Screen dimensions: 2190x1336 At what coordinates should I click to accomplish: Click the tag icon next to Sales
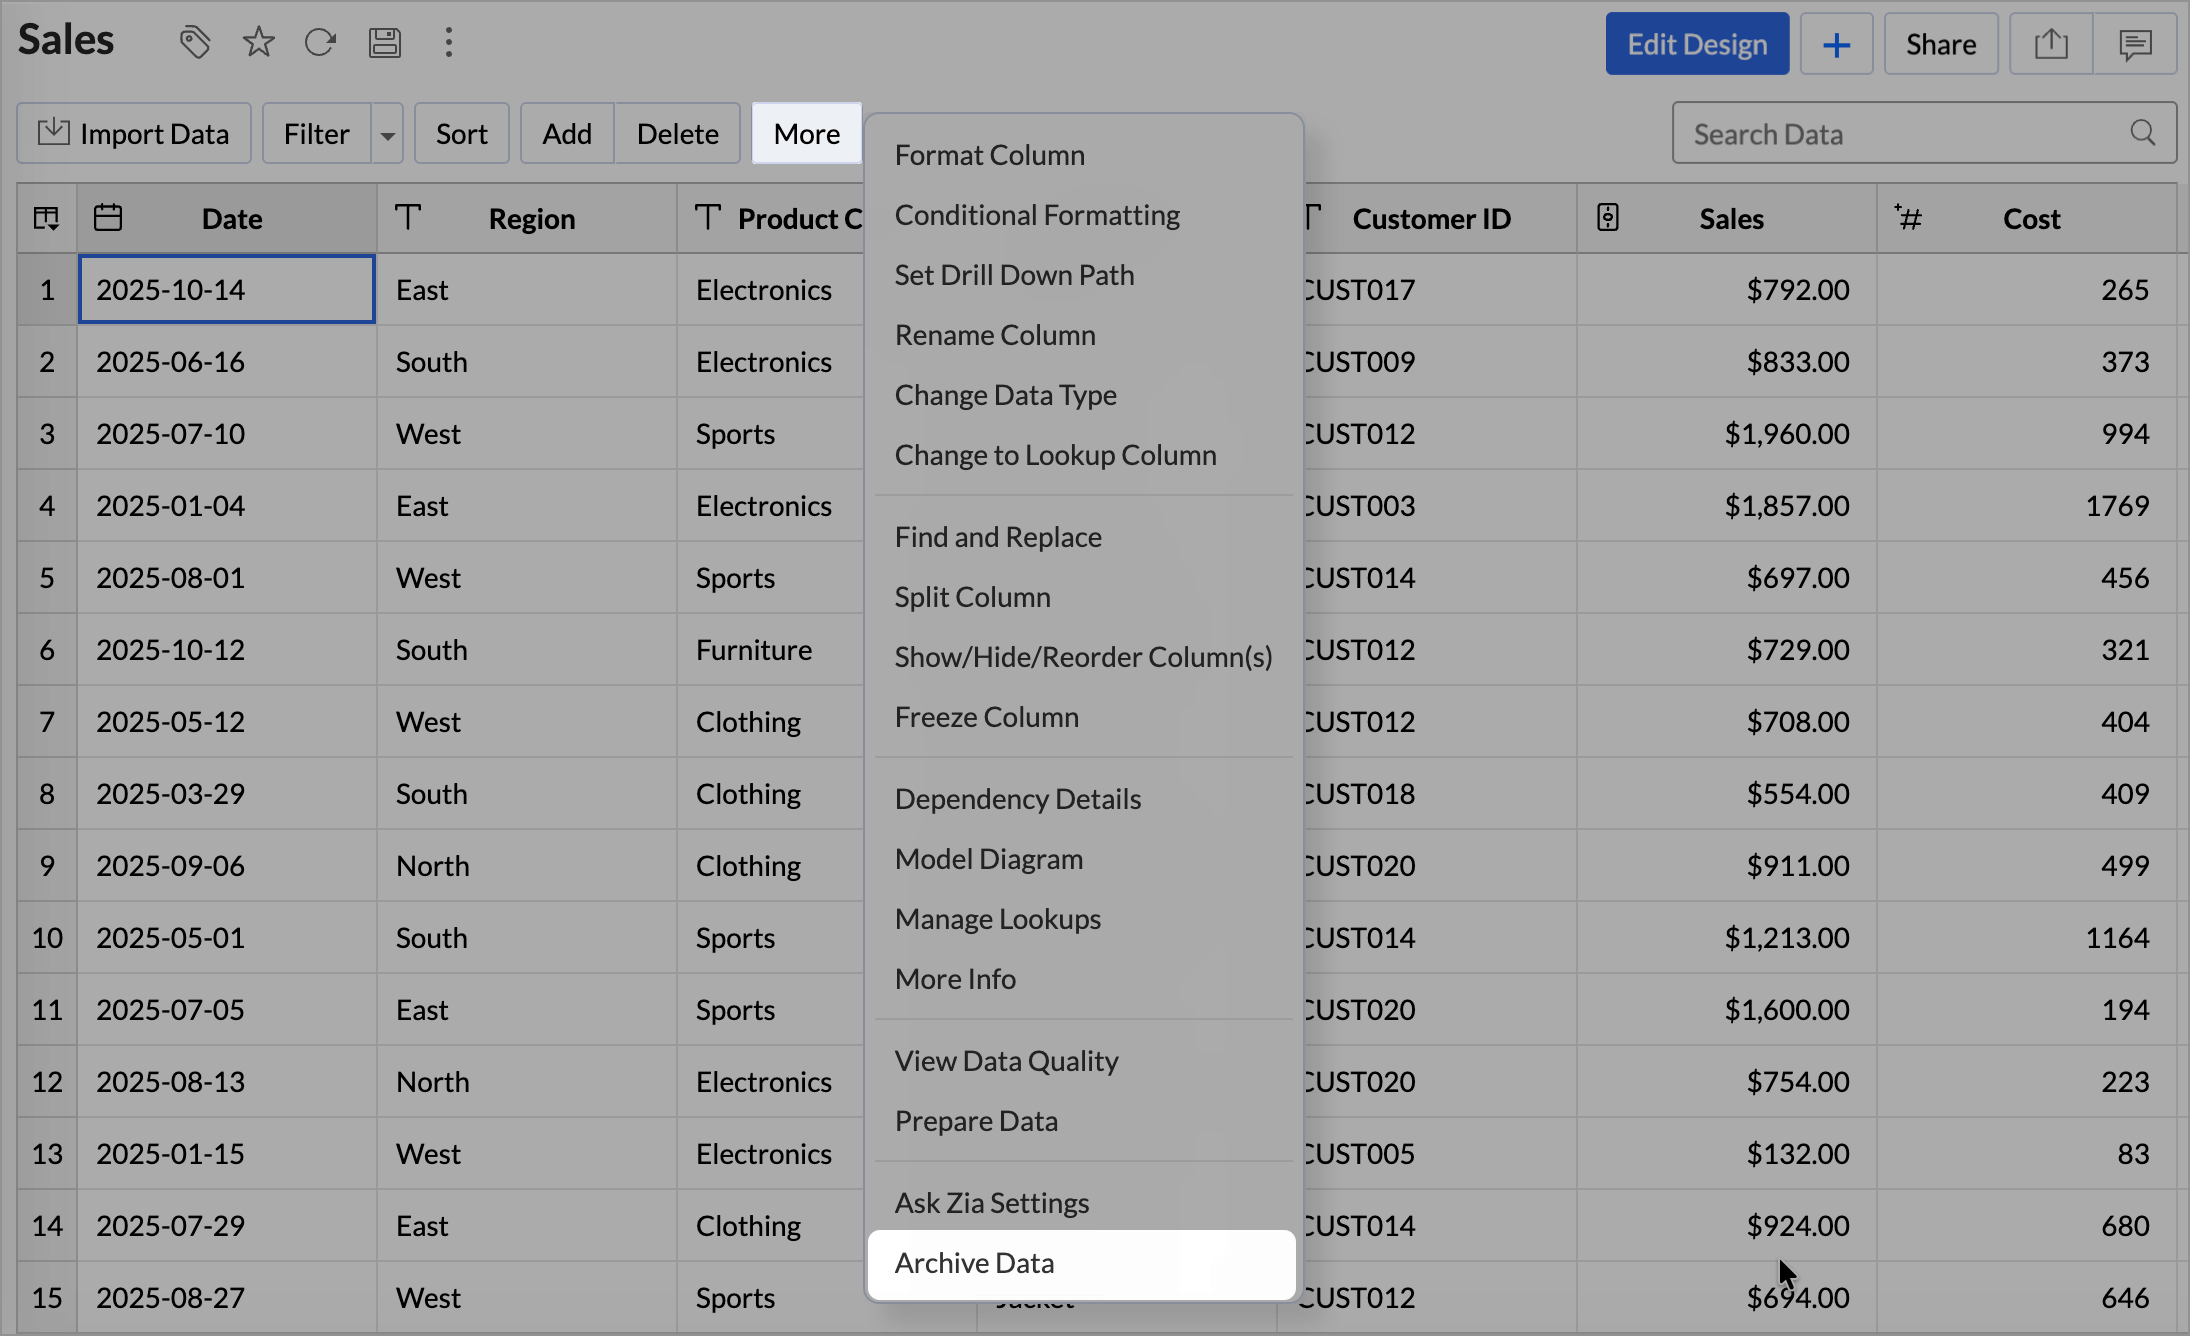195,42
